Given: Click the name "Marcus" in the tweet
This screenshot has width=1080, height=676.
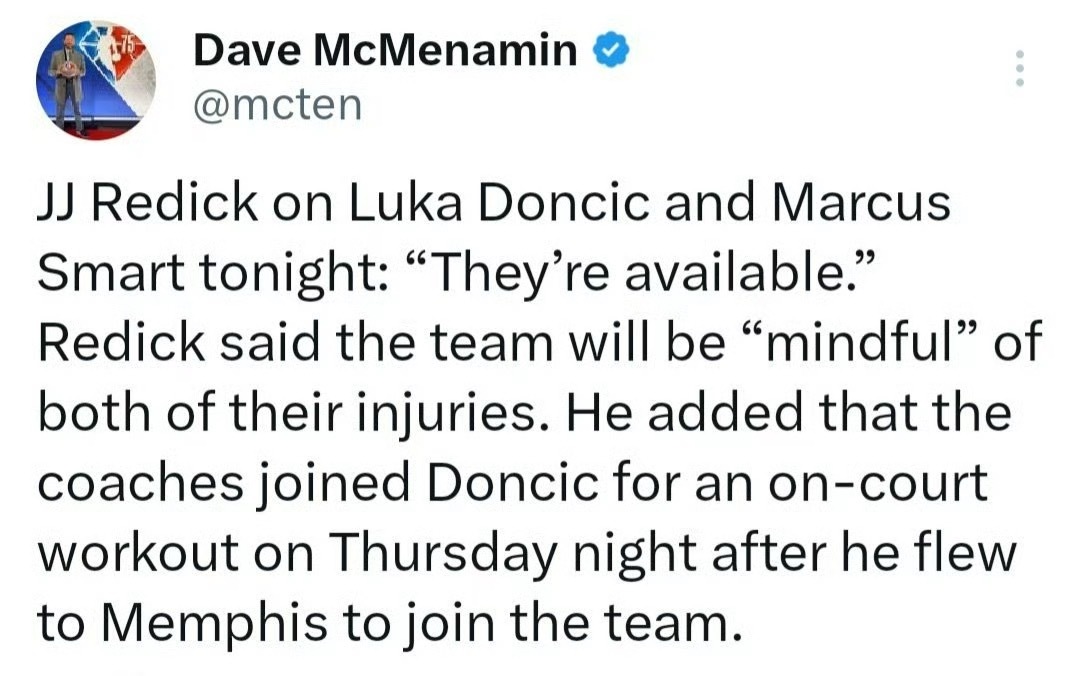Looking at the screenshot, I should 861,203.
